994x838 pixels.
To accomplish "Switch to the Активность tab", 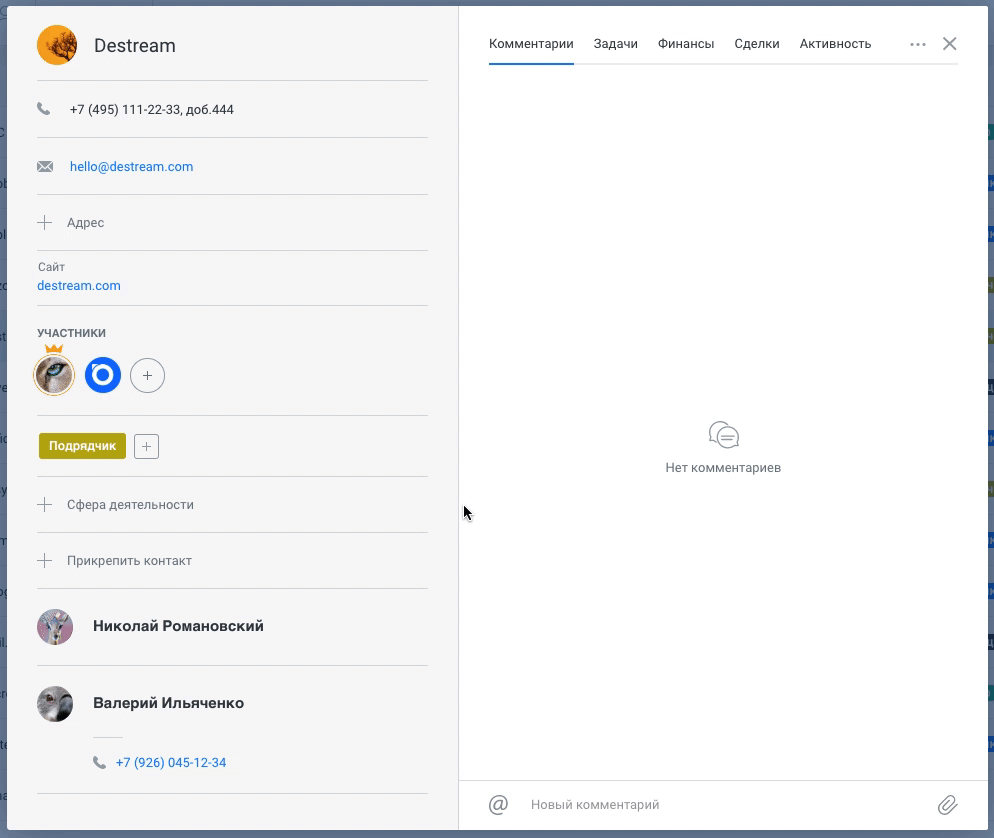I will pyautogui.click(x=835, y=44).
